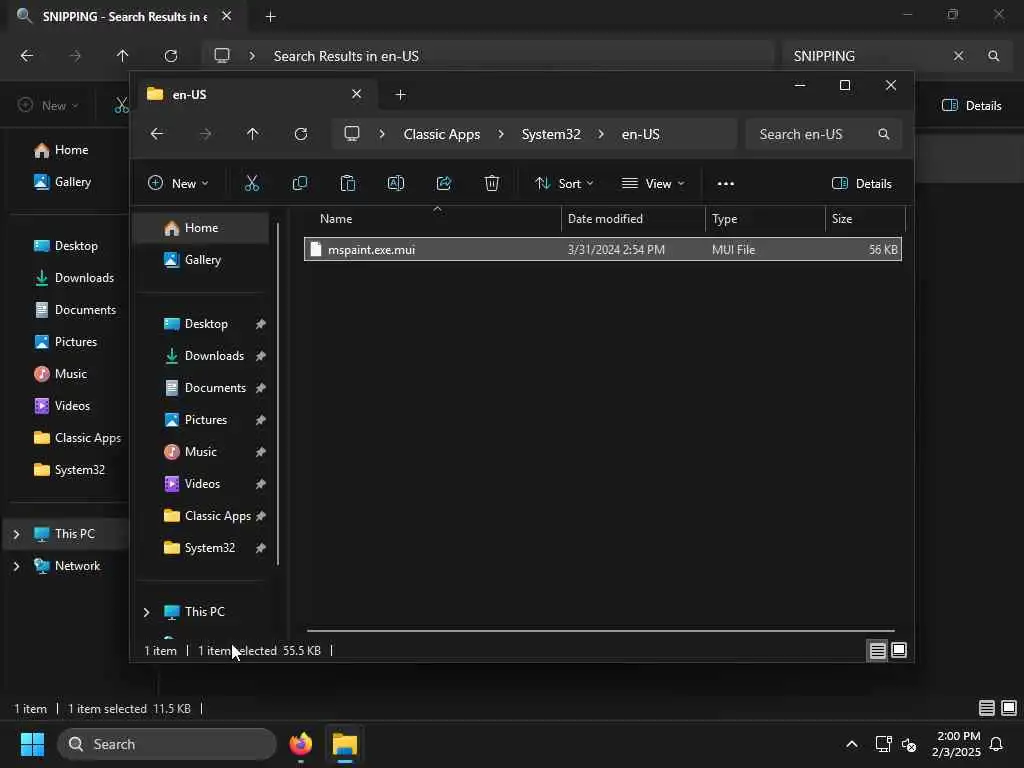
Task: Click the System32 breadcrumb
Action: pyautogui.click(x=551, y=134)
